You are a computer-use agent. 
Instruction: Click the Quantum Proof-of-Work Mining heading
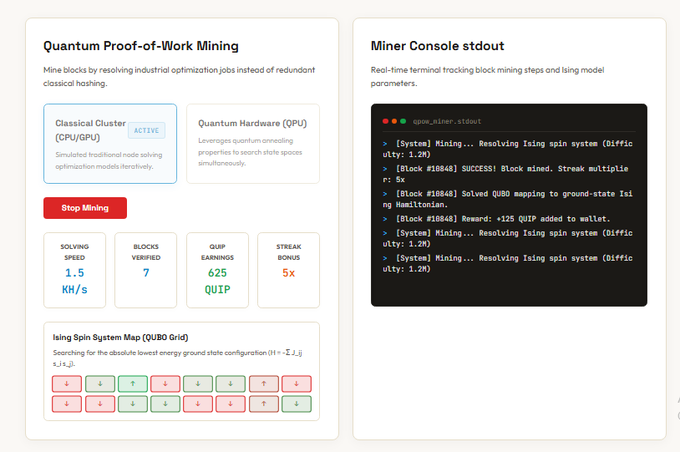[141, 46]
